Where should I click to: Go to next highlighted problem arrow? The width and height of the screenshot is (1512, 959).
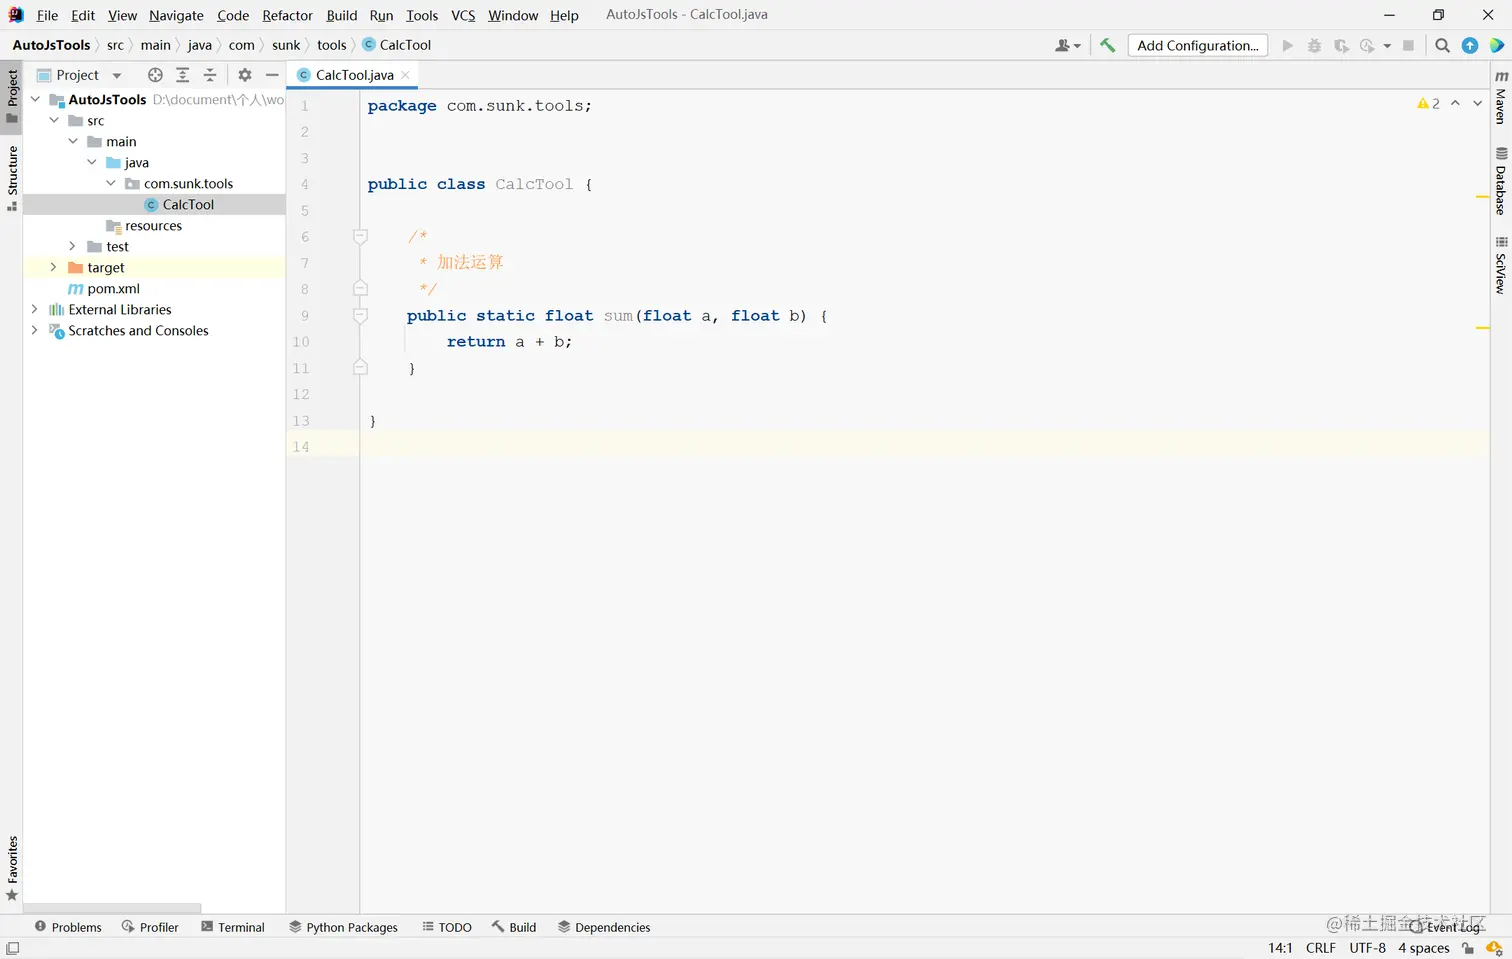point(1477,103)
